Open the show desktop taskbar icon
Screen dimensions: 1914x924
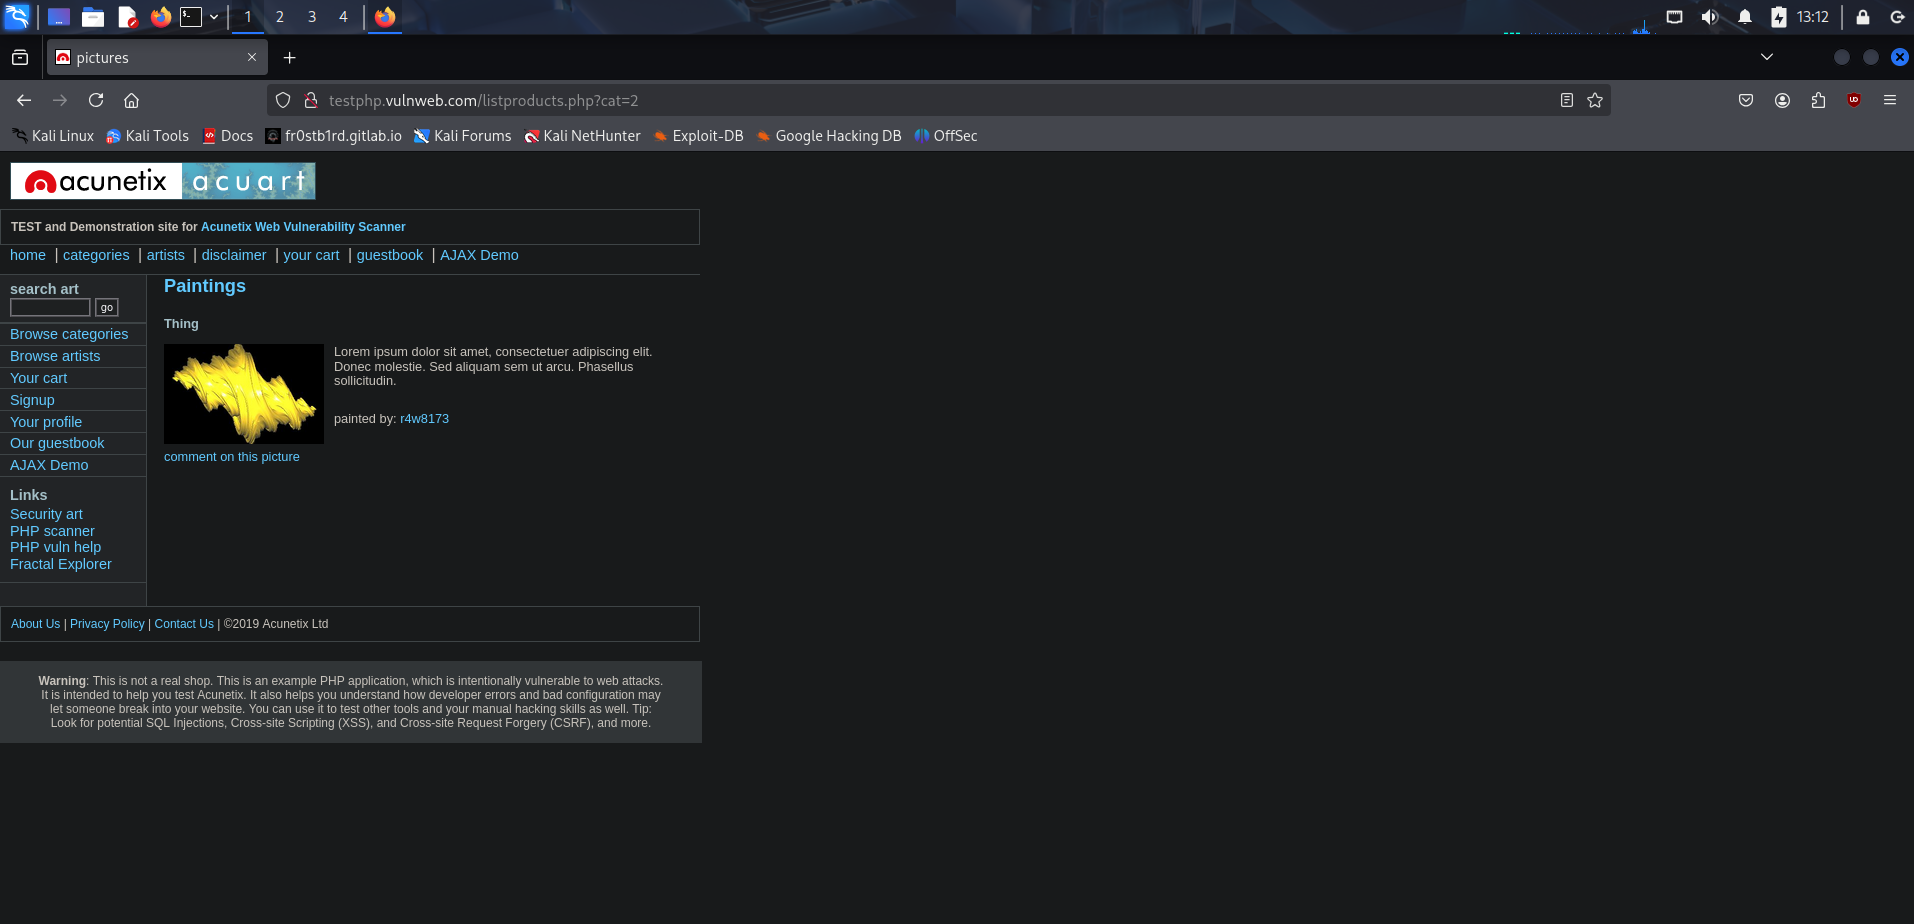(59, 17)
